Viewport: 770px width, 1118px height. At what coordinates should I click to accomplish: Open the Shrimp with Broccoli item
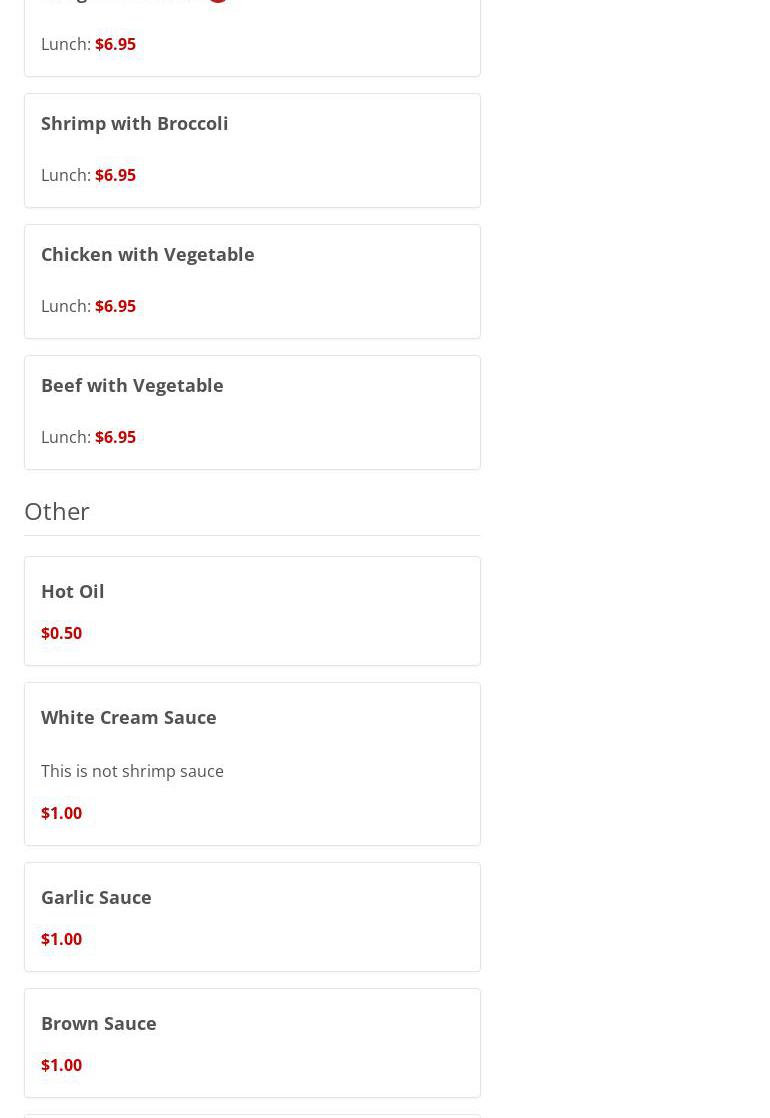coord(134,123)
